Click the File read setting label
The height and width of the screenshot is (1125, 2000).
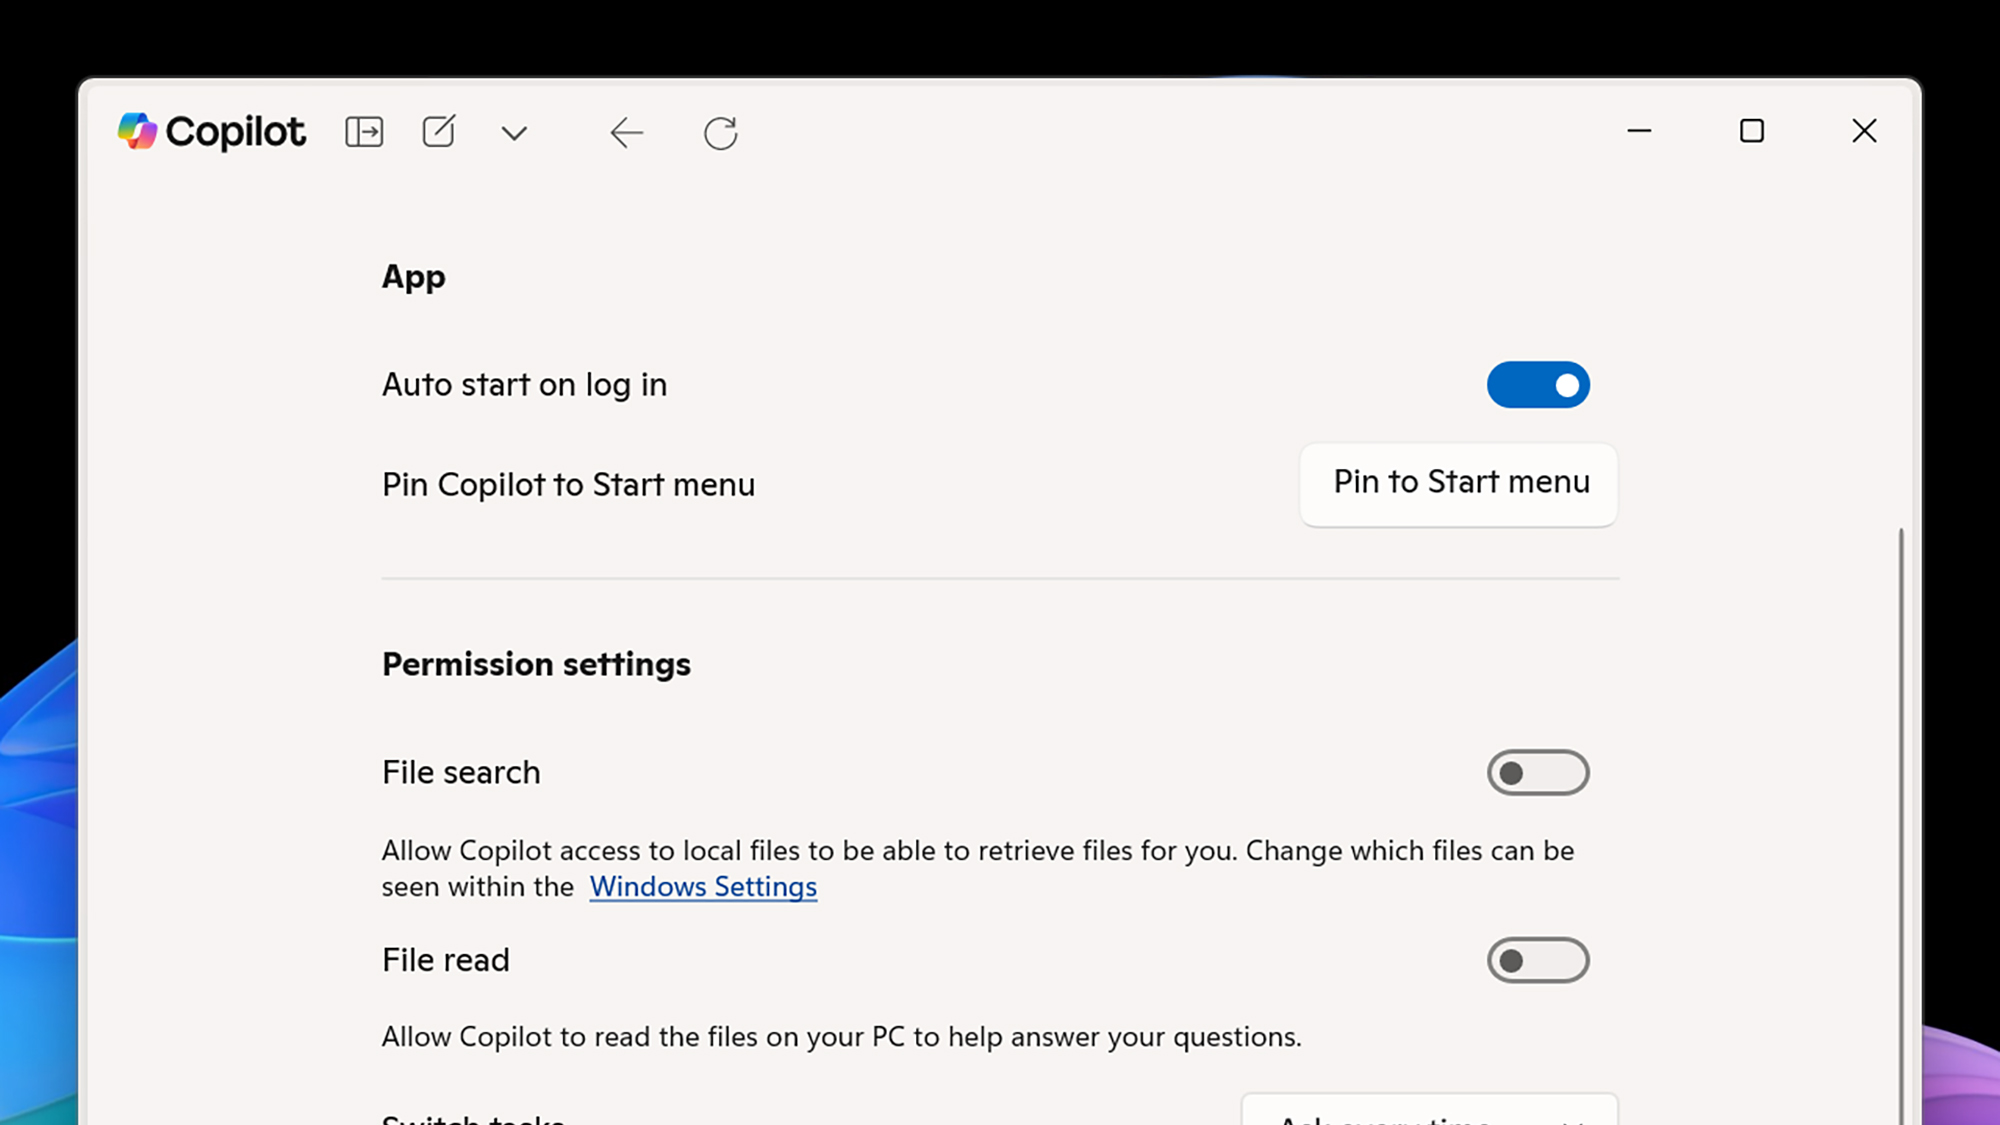coord(446,961)
